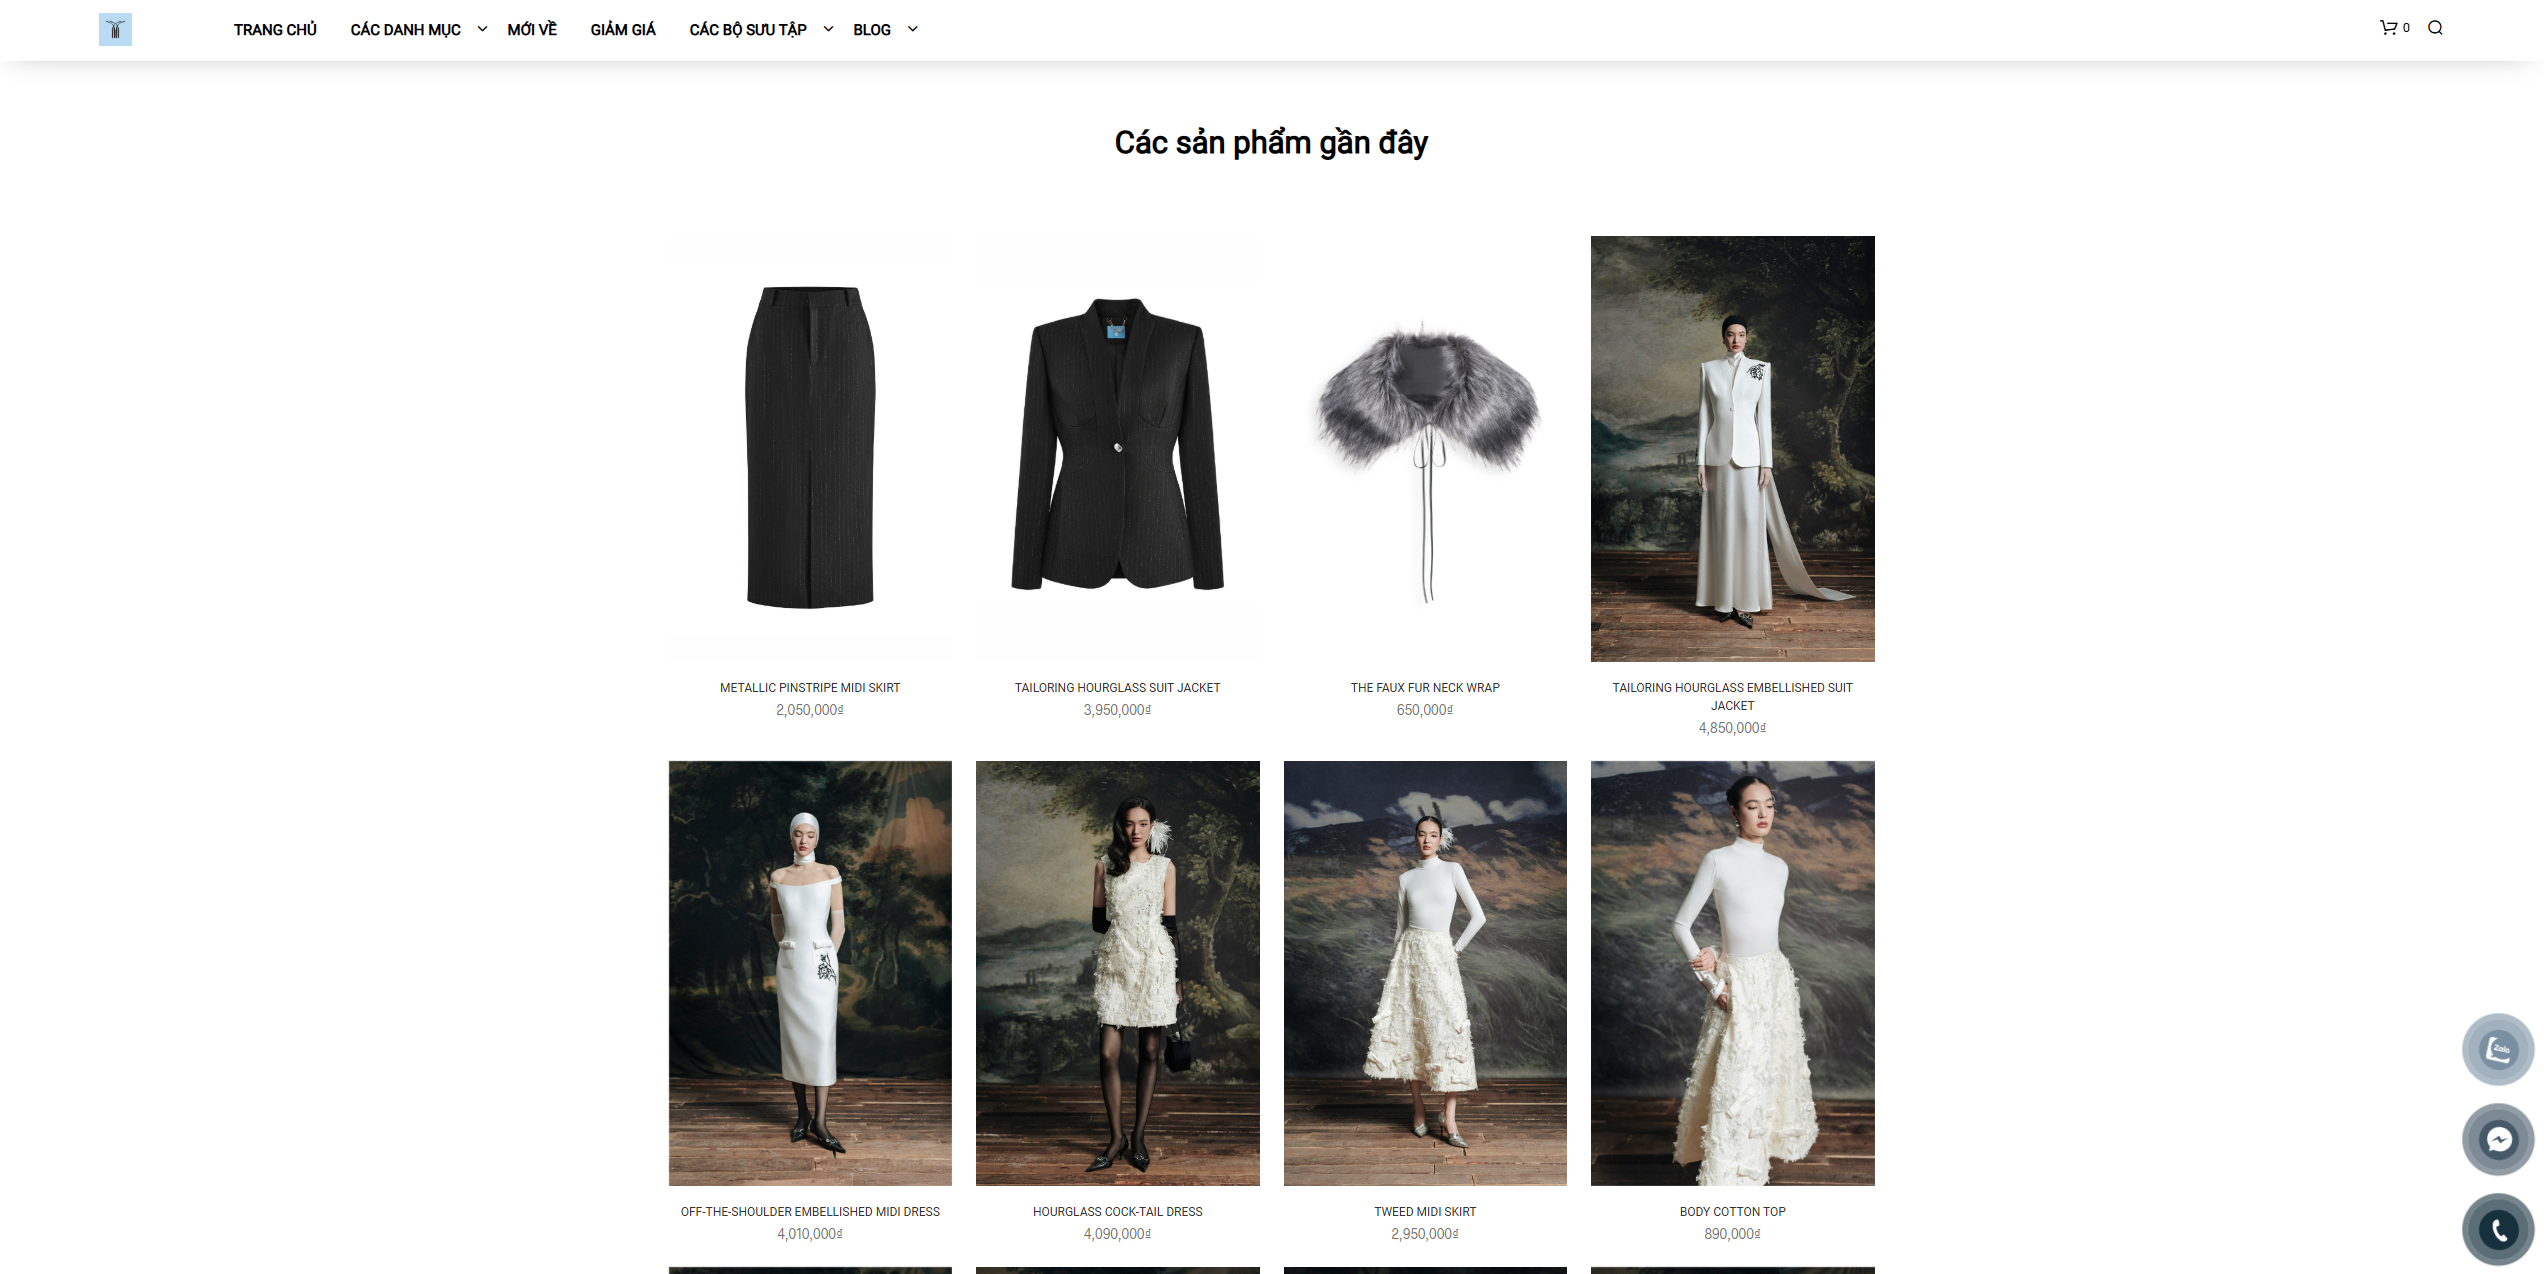Screen dimensions: 2544x1274
Task: Expand the Blog menu chevron
Action: point(912,29)
